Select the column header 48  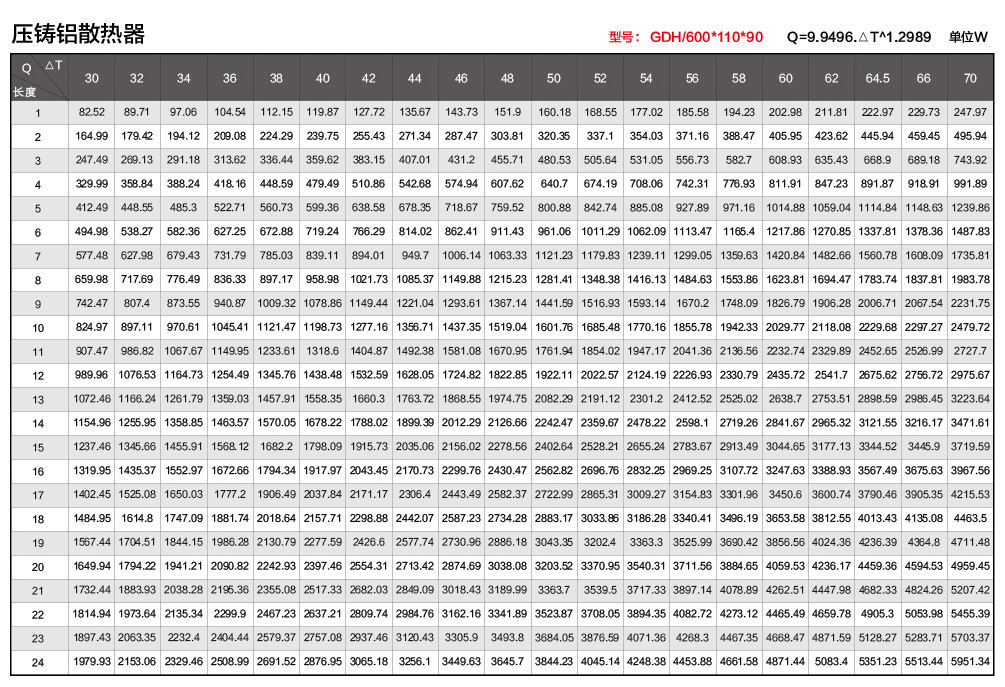click(x=507, y=78)
